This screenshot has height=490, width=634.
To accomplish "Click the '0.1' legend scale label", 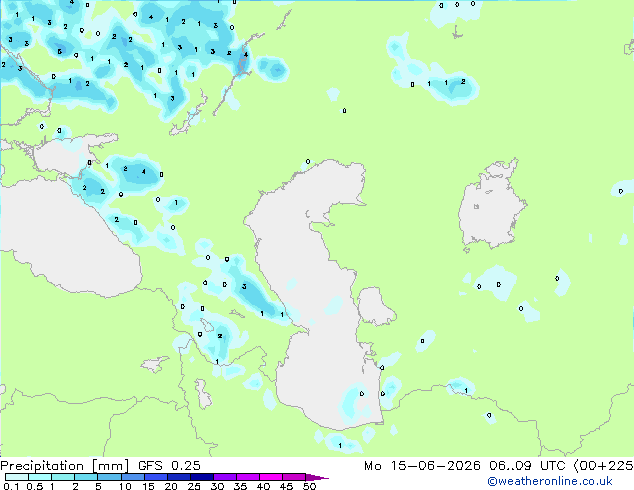I will (11, 486).
